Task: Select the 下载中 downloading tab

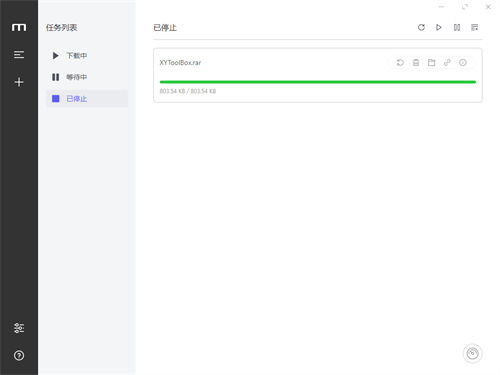Action: pyautogui.click(x=87, y=56)
